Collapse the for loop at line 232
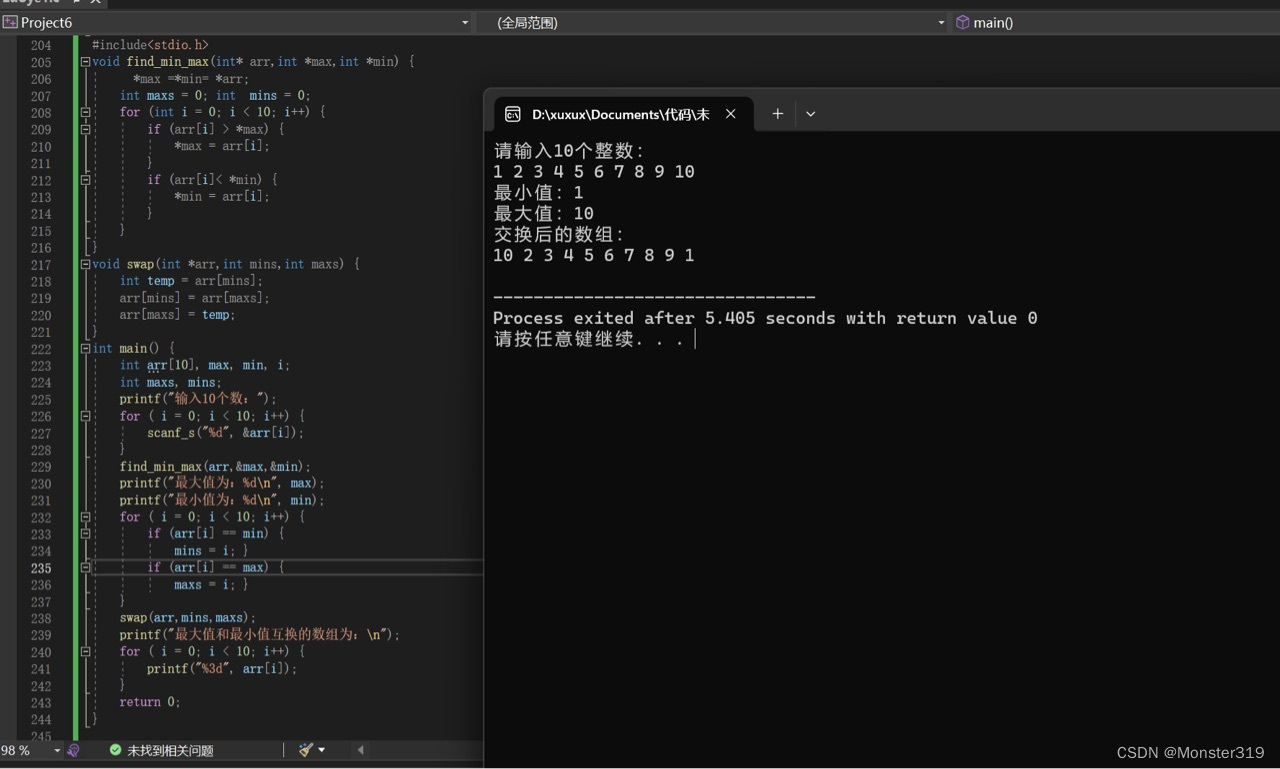This screenshot has width=1280, height=769. [86, 517]
